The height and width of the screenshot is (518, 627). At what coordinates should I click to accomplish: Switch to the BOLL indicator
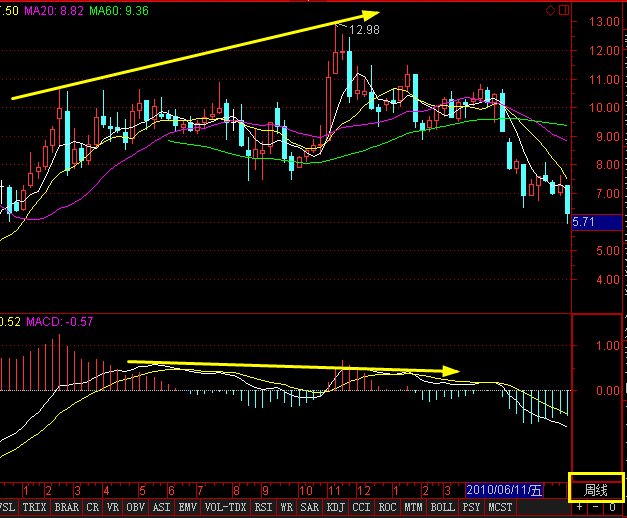442,508
